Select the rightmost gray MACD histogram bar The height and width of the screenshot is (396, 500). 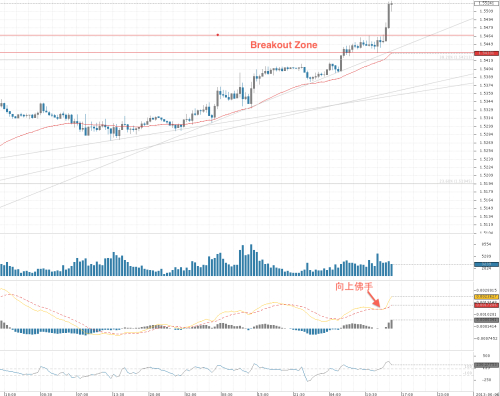coord(391,324)
